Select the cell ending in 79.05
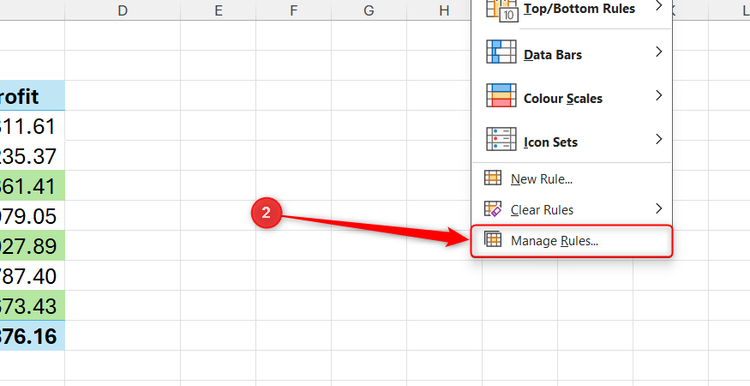 [32, 216]
